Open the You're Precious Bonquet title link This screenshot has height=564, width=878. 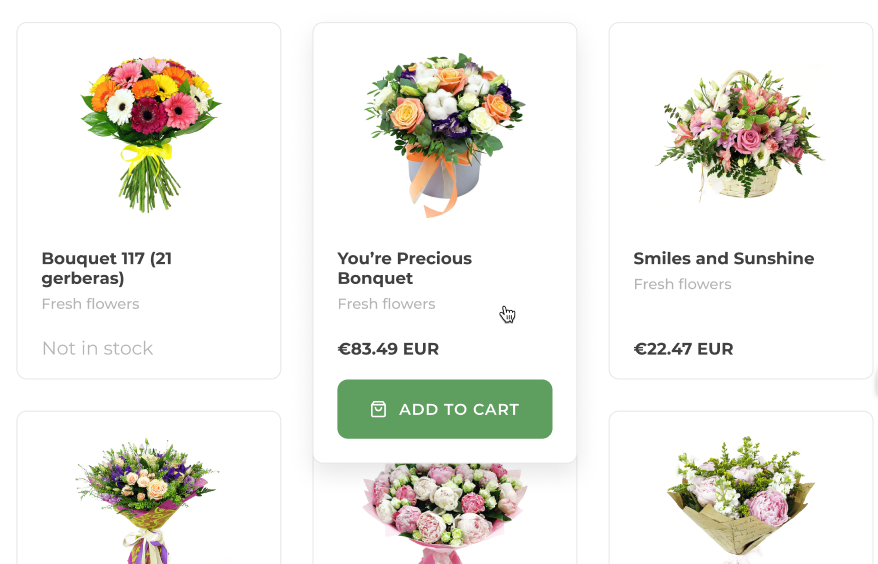(x=404, y=268)
